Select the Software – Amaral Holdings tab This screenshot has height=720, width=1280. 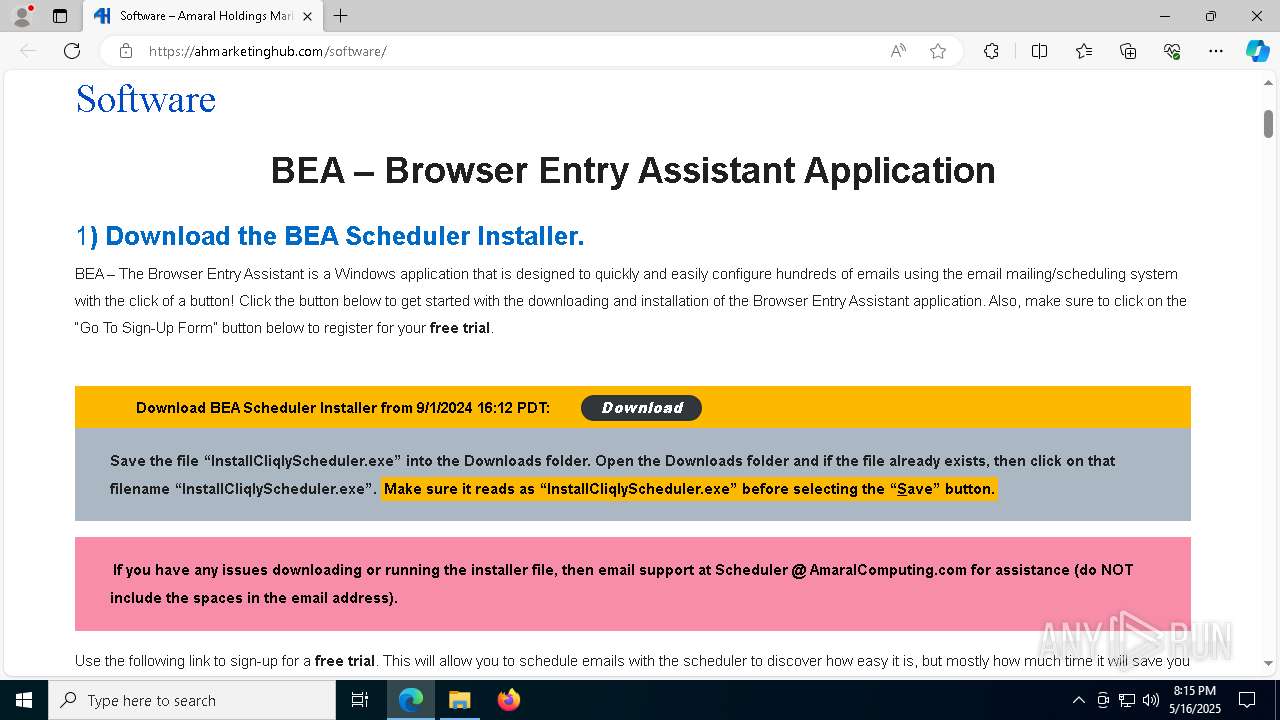click(x=203, y=16)
